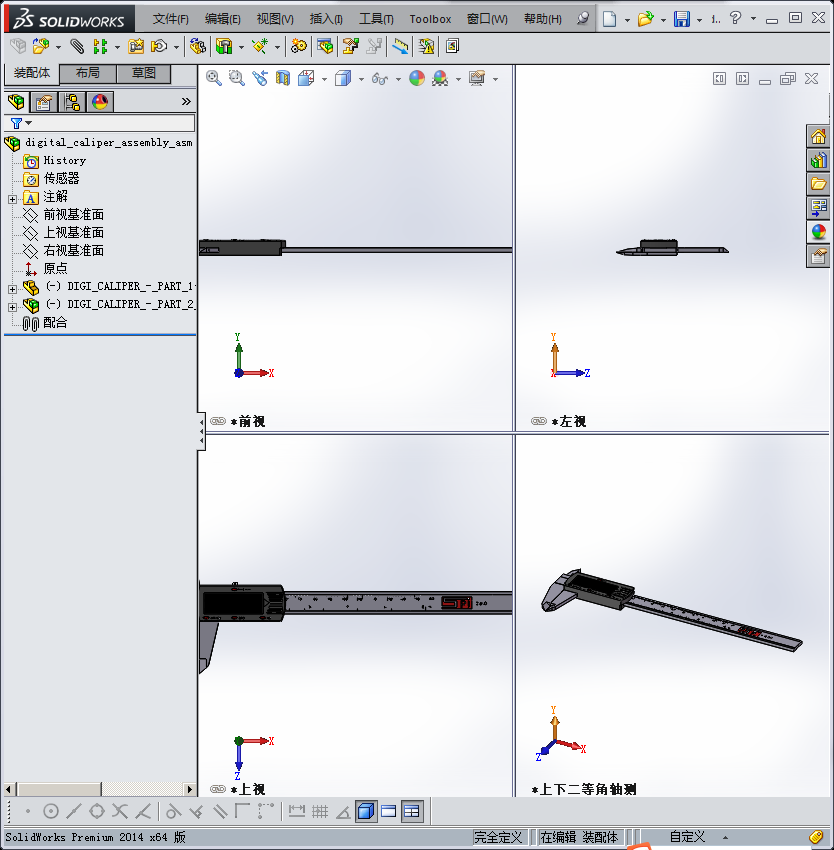Click the Reference Geometry icon
The width and height of the screenshot is (834, 850).
pyautogui.click(x=260, y=46)
